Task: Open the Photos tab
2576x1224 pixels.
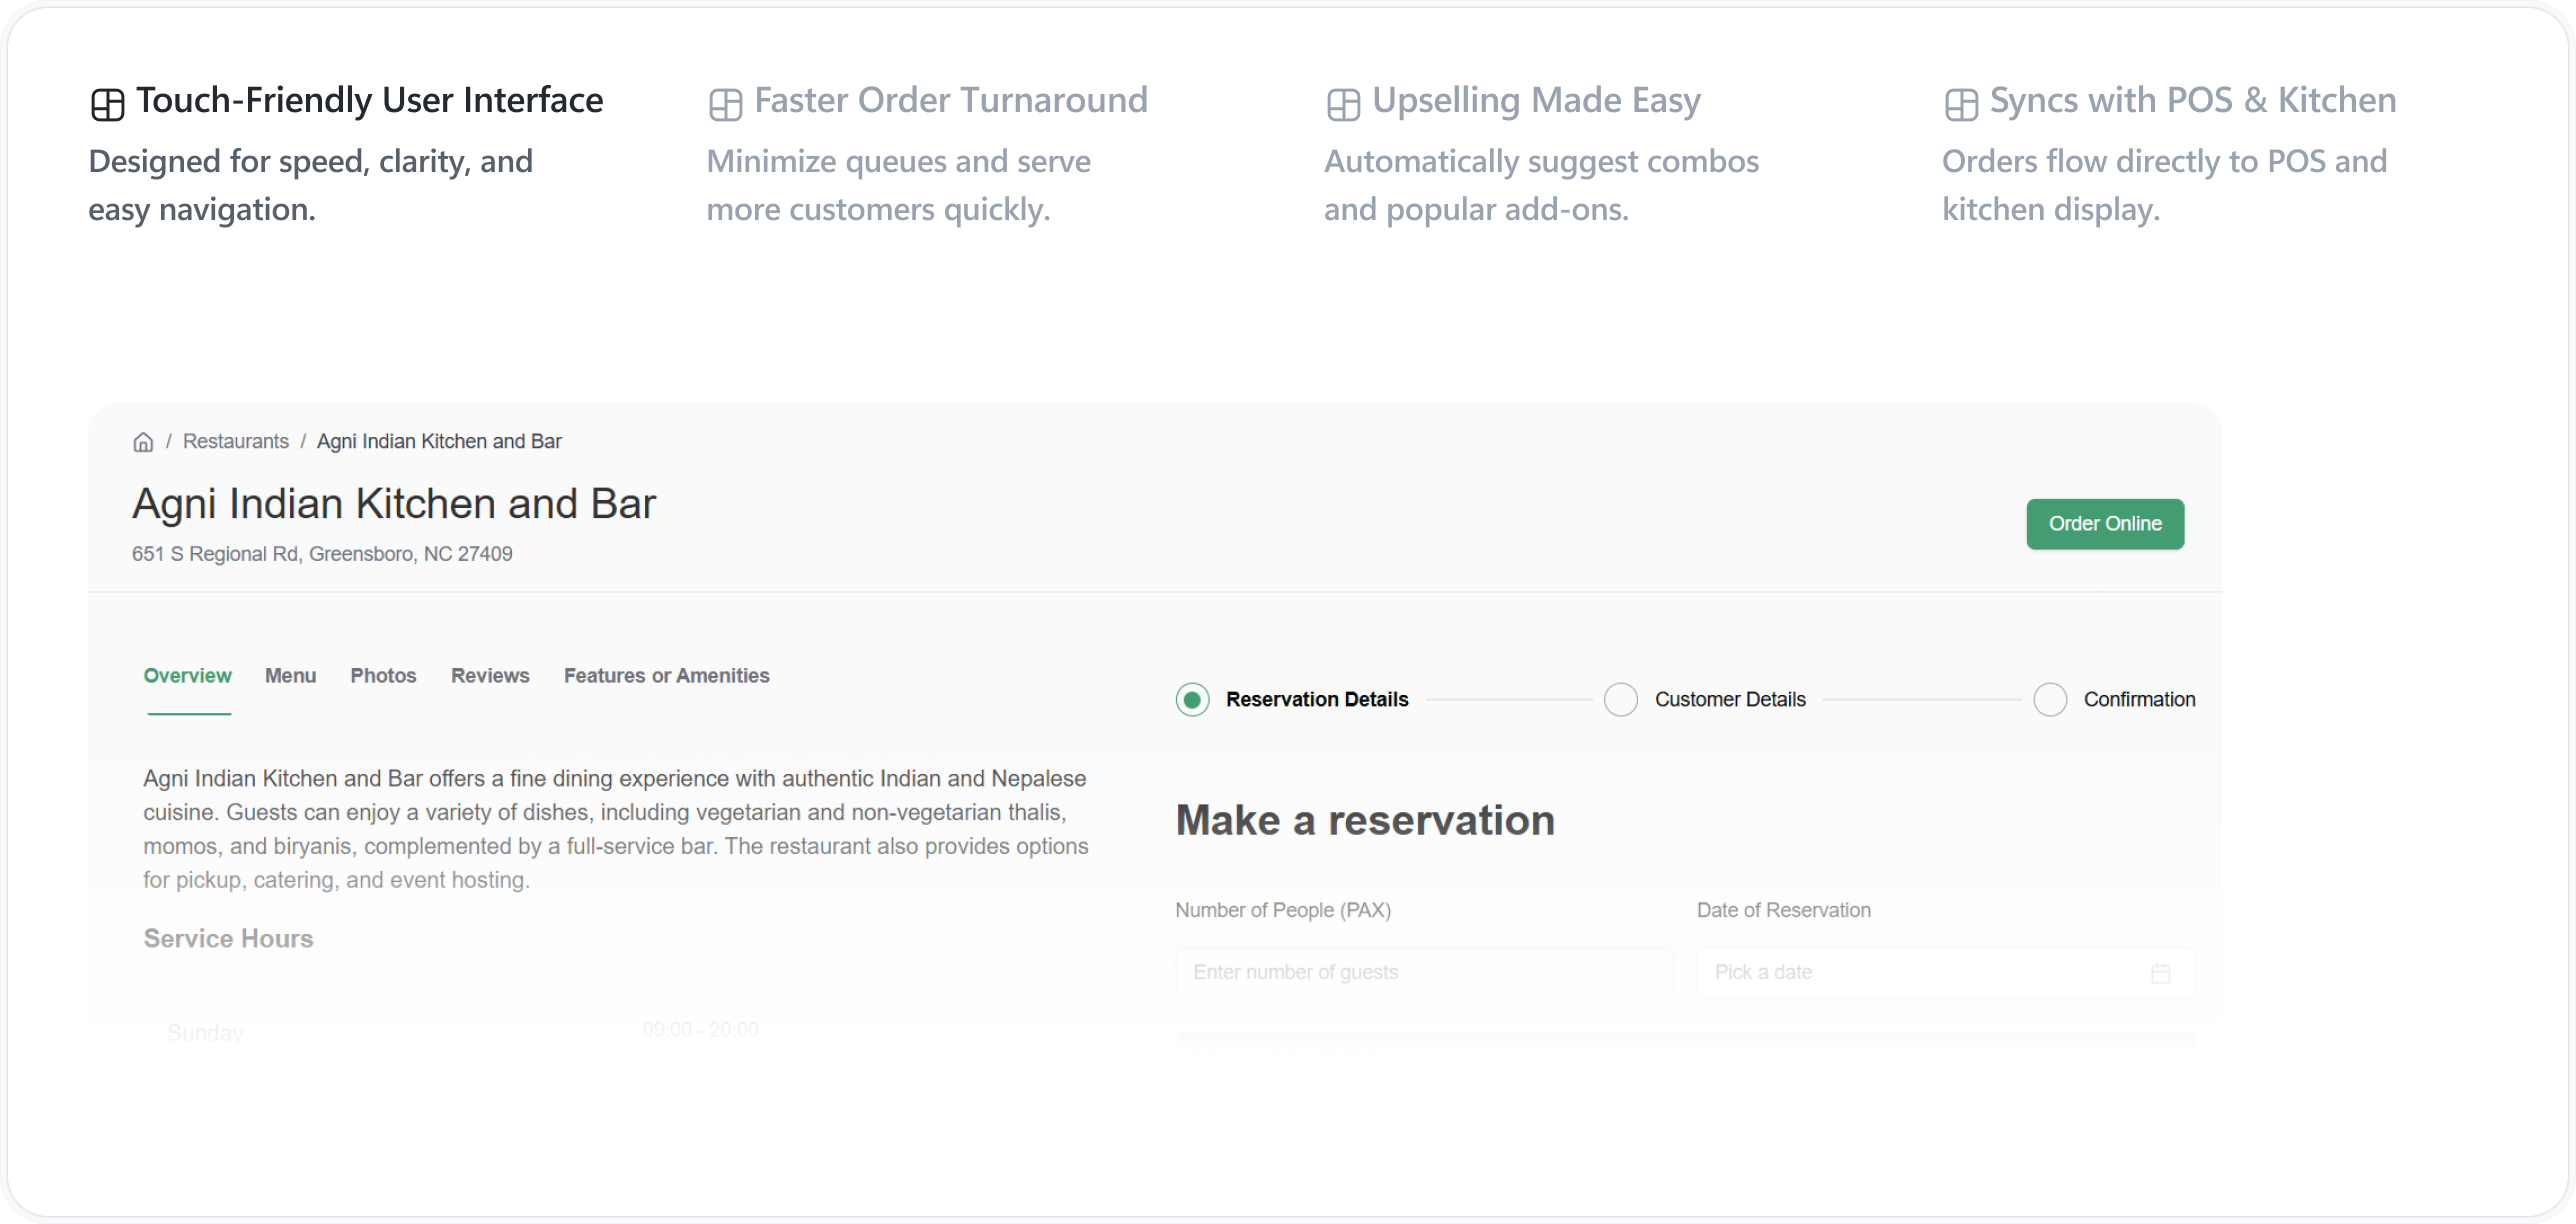Action: tap(383, 676)
